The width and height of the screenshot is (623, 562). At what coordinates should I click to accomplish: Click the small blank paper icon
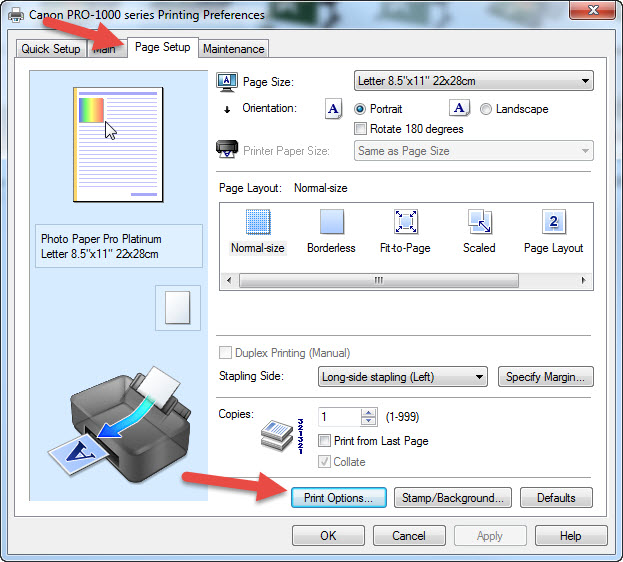[x=178, y=308]
